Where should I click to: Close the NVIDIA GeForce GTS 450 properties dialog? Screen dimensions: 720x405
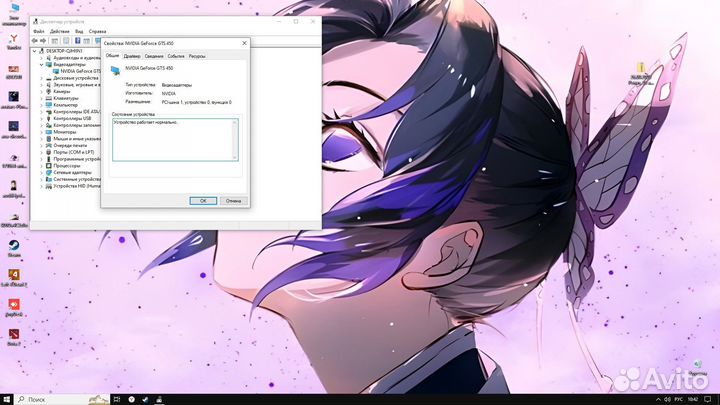point(244,43)
